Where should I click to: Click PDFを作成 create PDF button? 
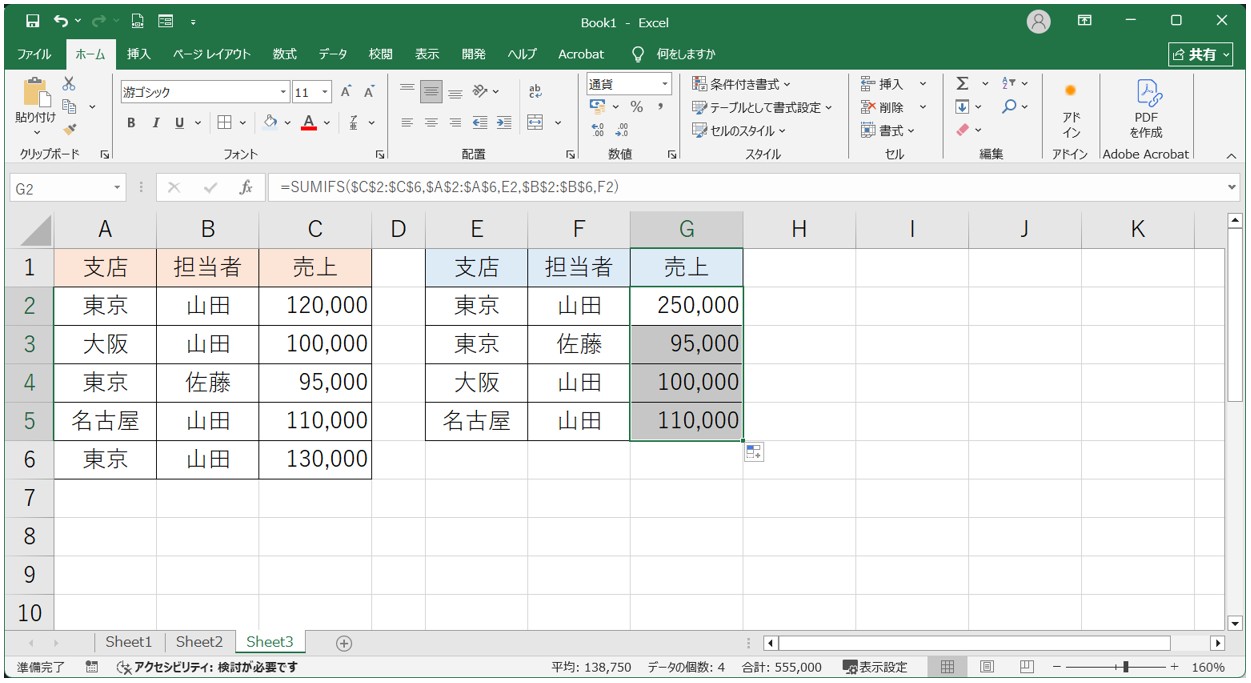(x=1146, y=109)
